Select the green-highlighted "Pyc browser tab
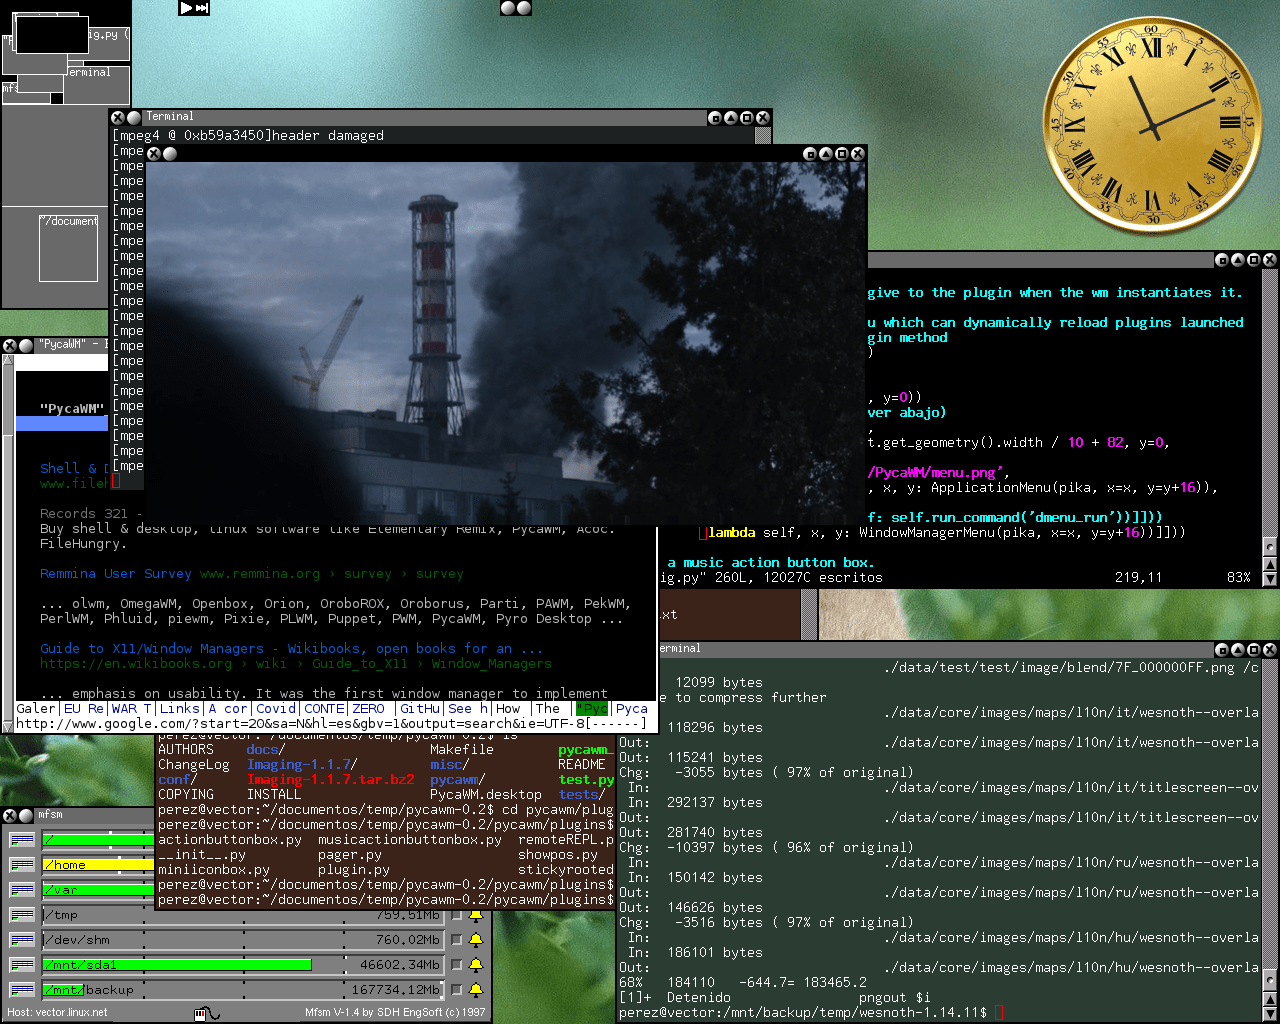 (x=592, y=709)
